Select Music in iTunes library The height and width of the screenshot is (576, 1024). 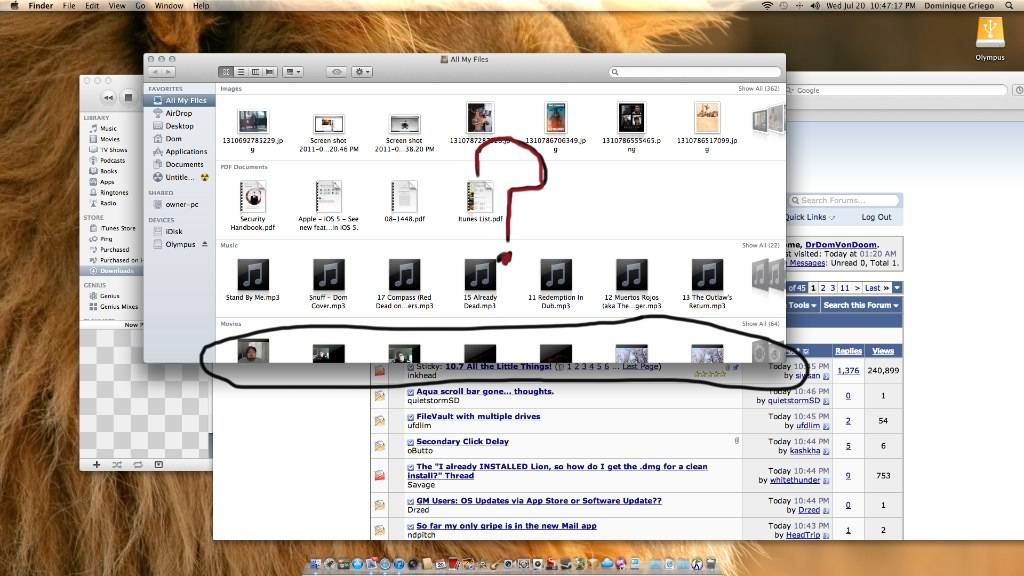pos(108,129)
